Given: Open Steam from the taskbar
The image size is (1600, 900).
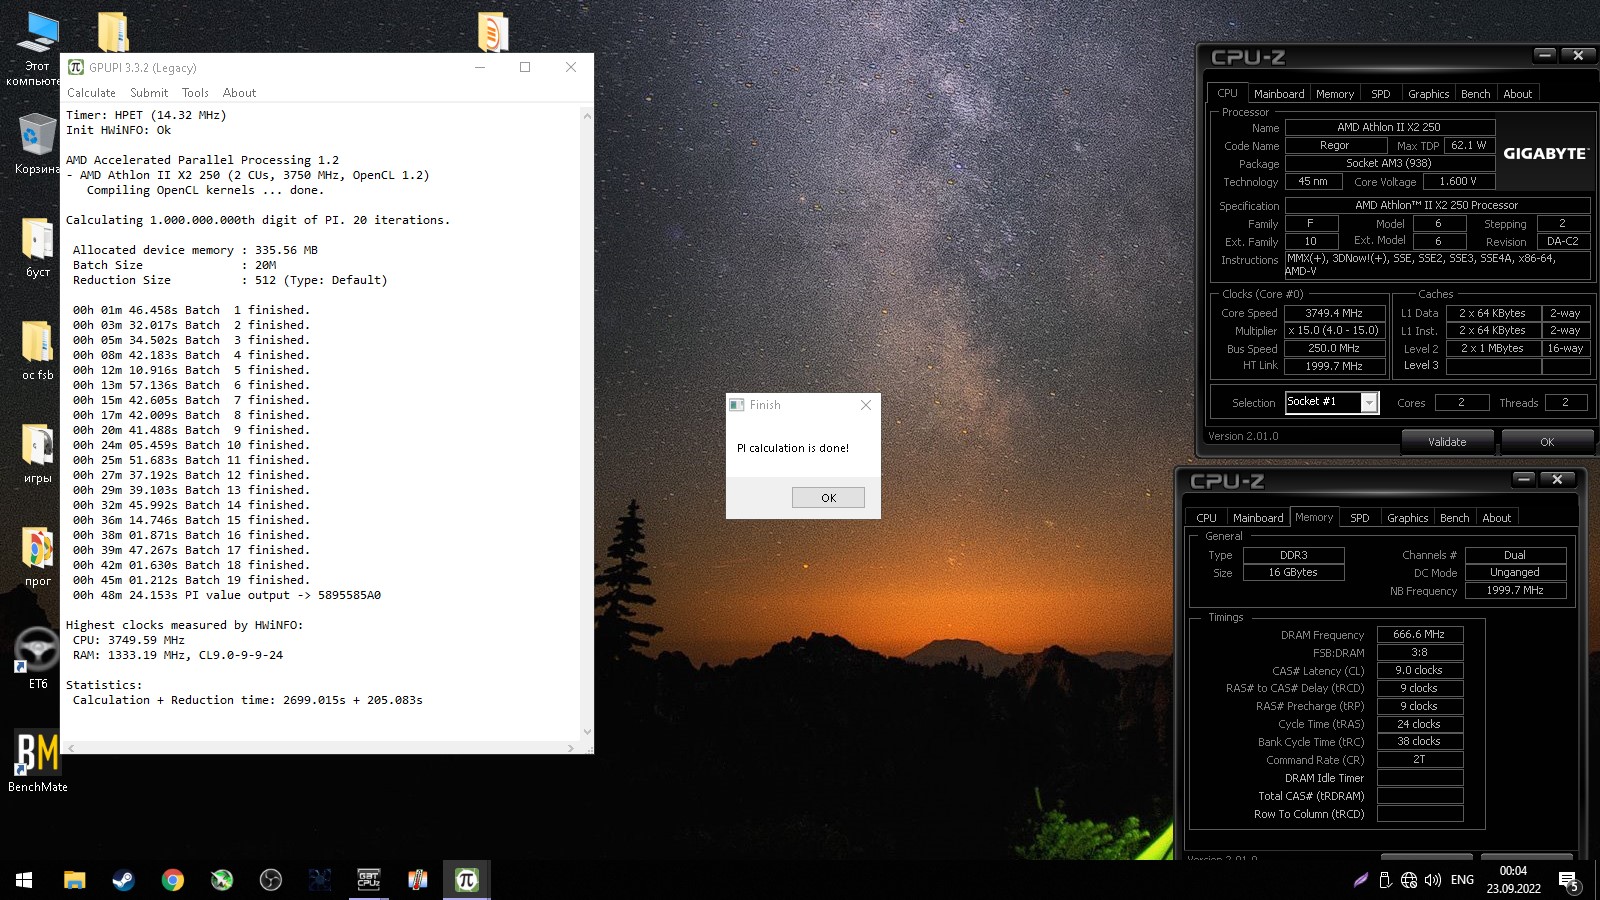Looking at the screenshot, I should [123, 880].
